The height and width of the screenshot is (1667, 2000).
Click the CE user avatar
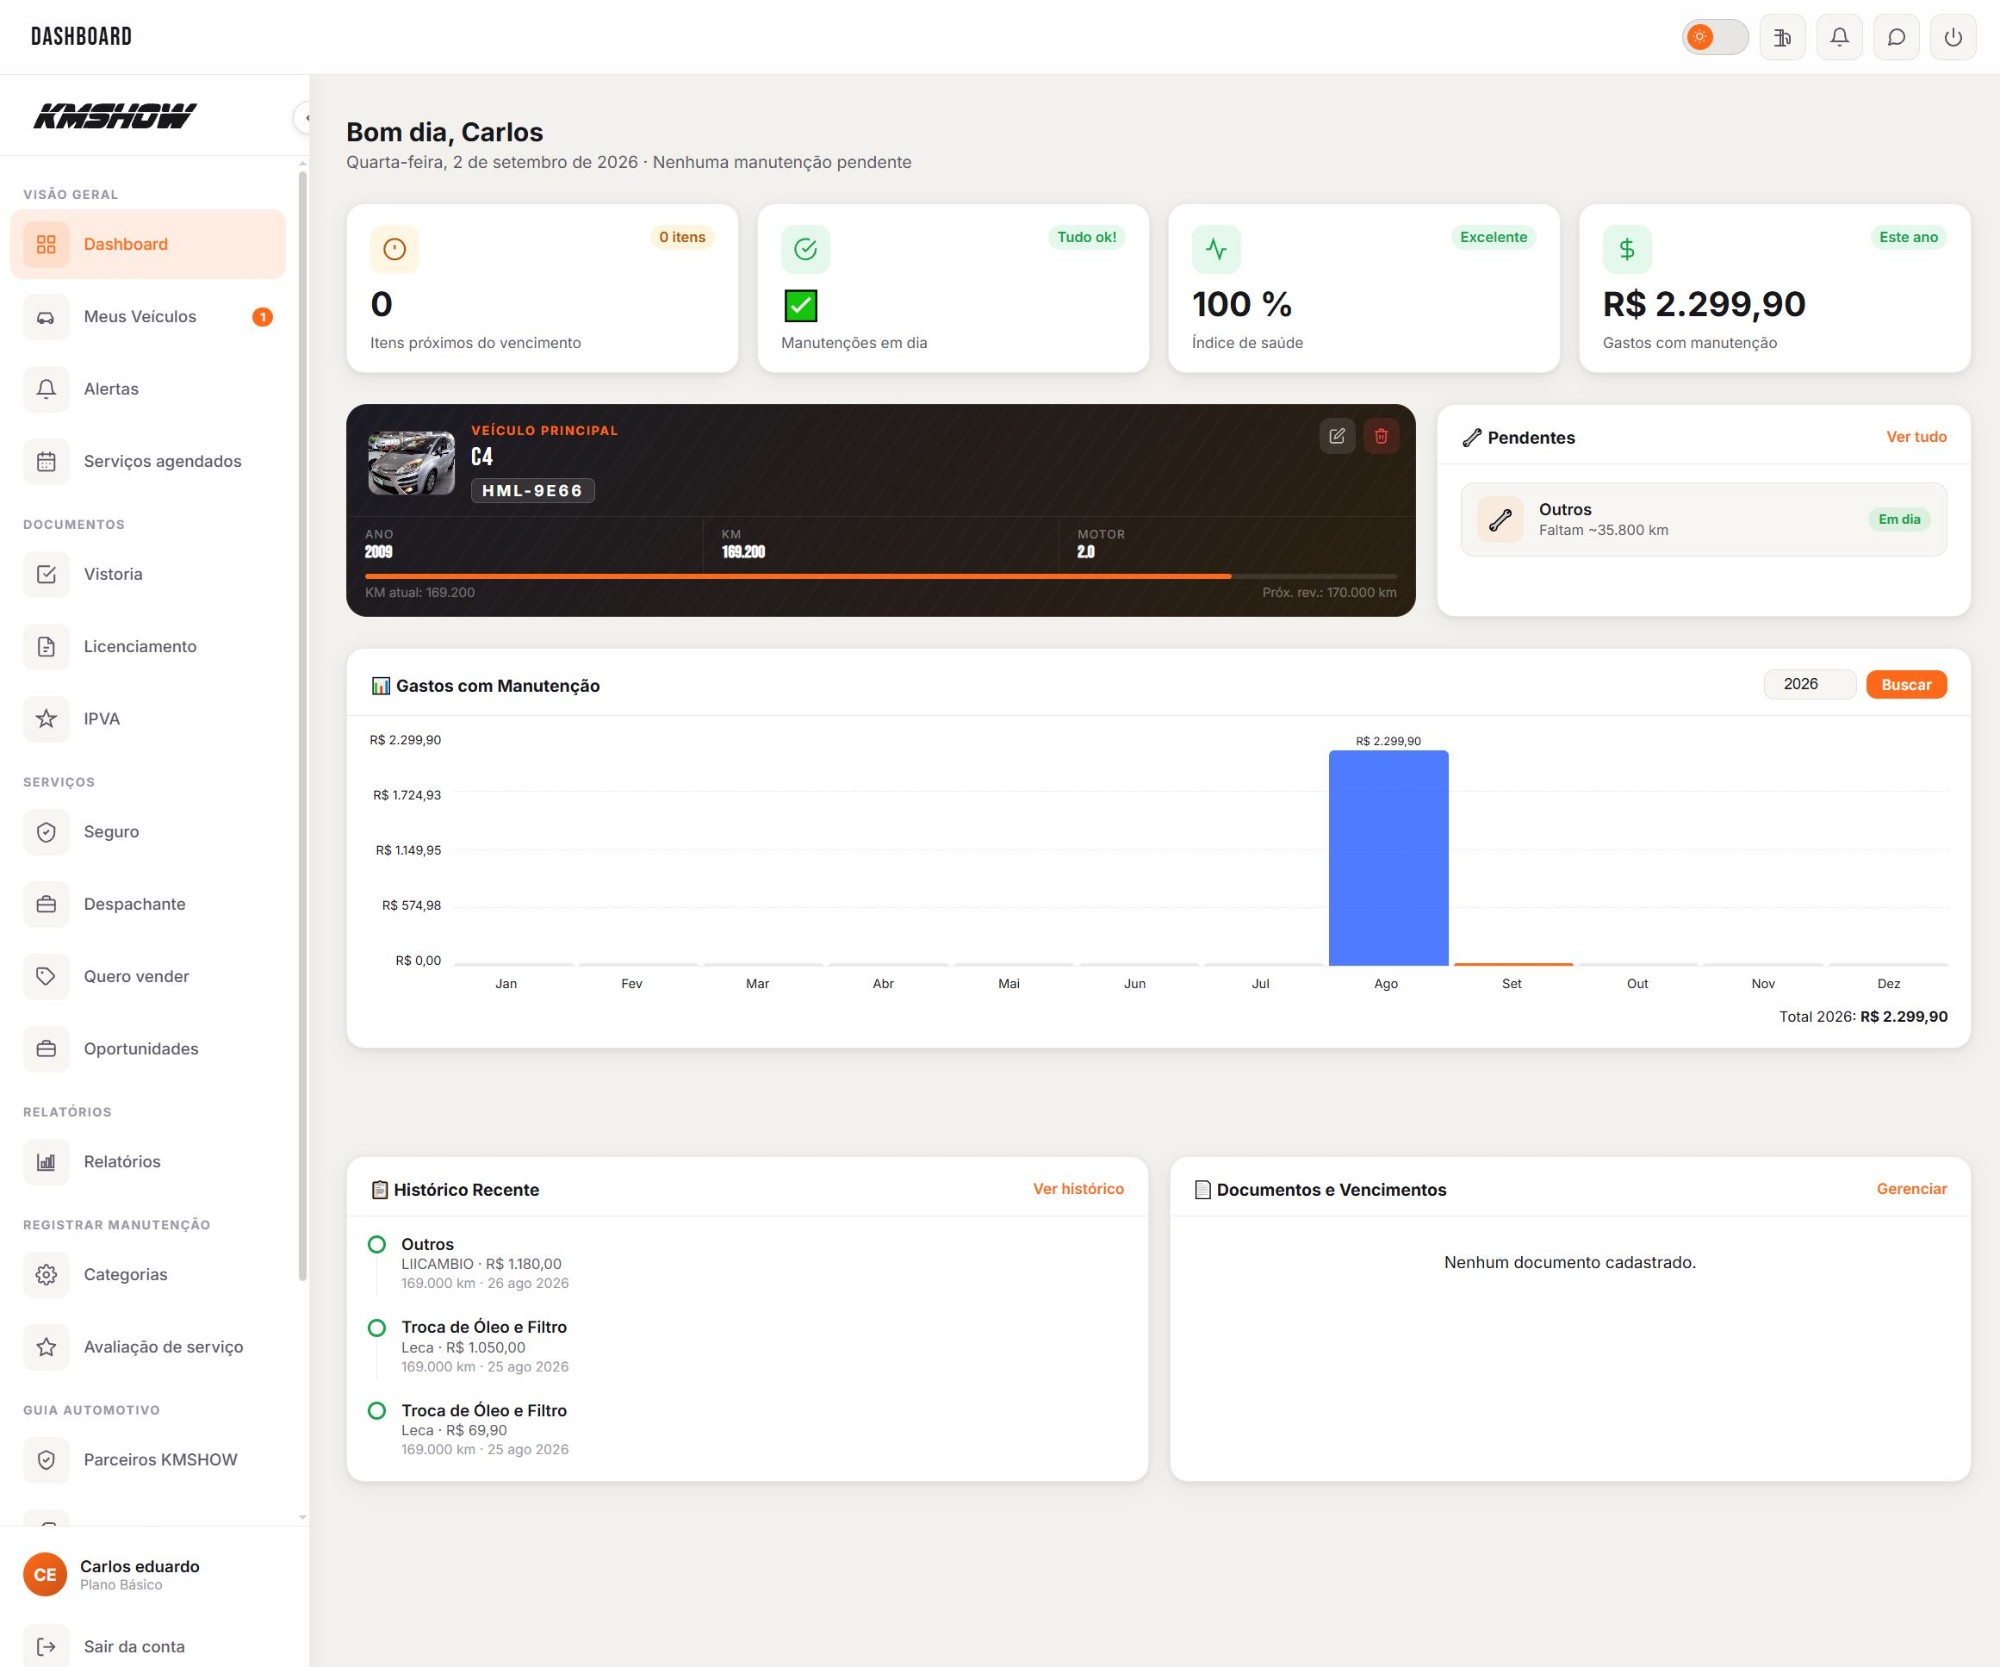coord(45,1575)
